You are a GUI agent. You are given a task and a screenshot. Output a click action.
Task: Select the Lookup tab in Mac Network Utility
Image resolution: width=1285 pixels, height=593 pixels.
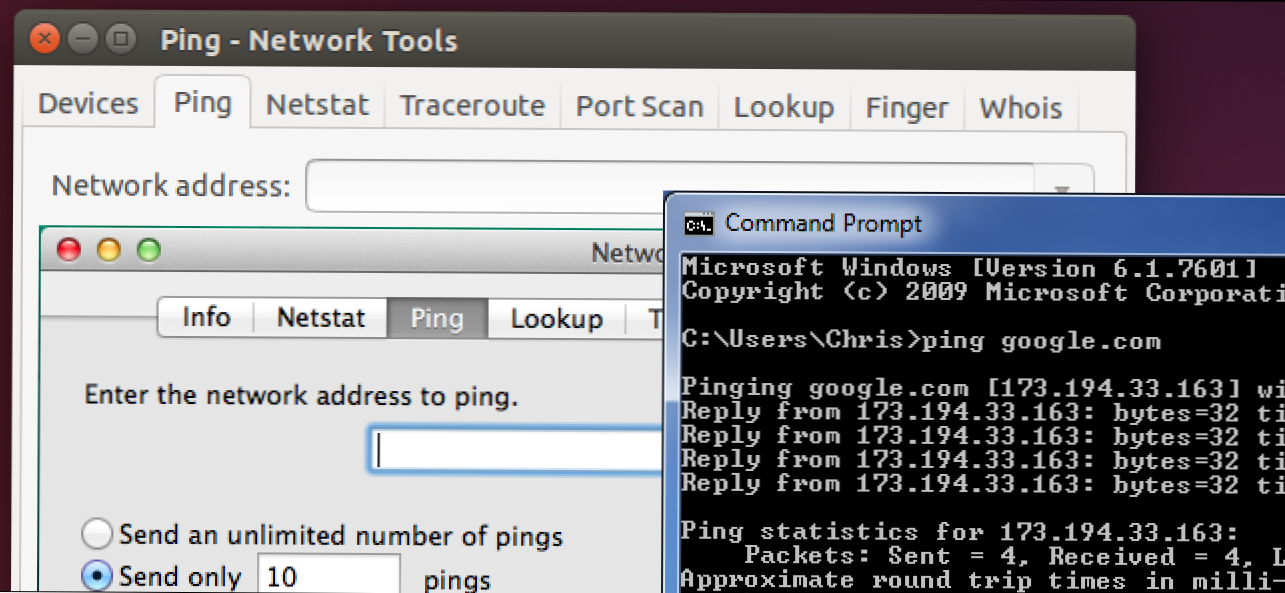(x=556, y=318)
